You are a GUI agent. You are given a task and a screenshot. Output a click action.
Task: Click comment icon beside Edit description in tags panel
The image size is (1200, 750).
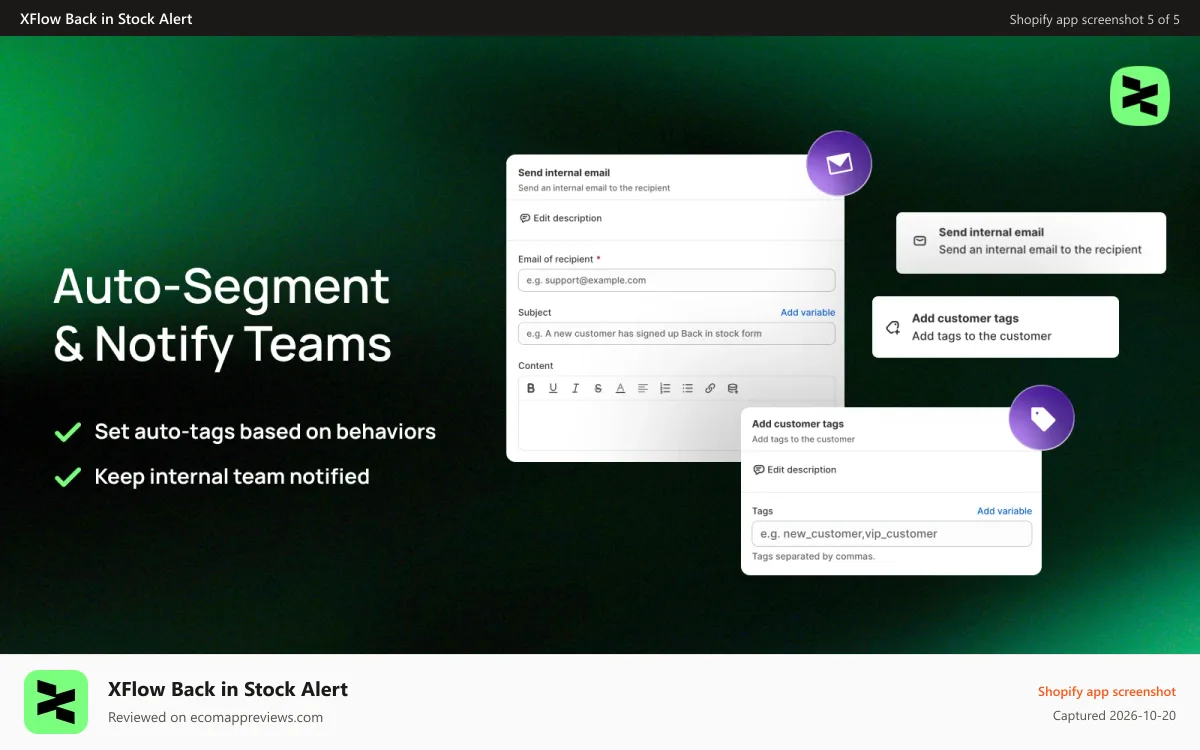click(758, 470)
